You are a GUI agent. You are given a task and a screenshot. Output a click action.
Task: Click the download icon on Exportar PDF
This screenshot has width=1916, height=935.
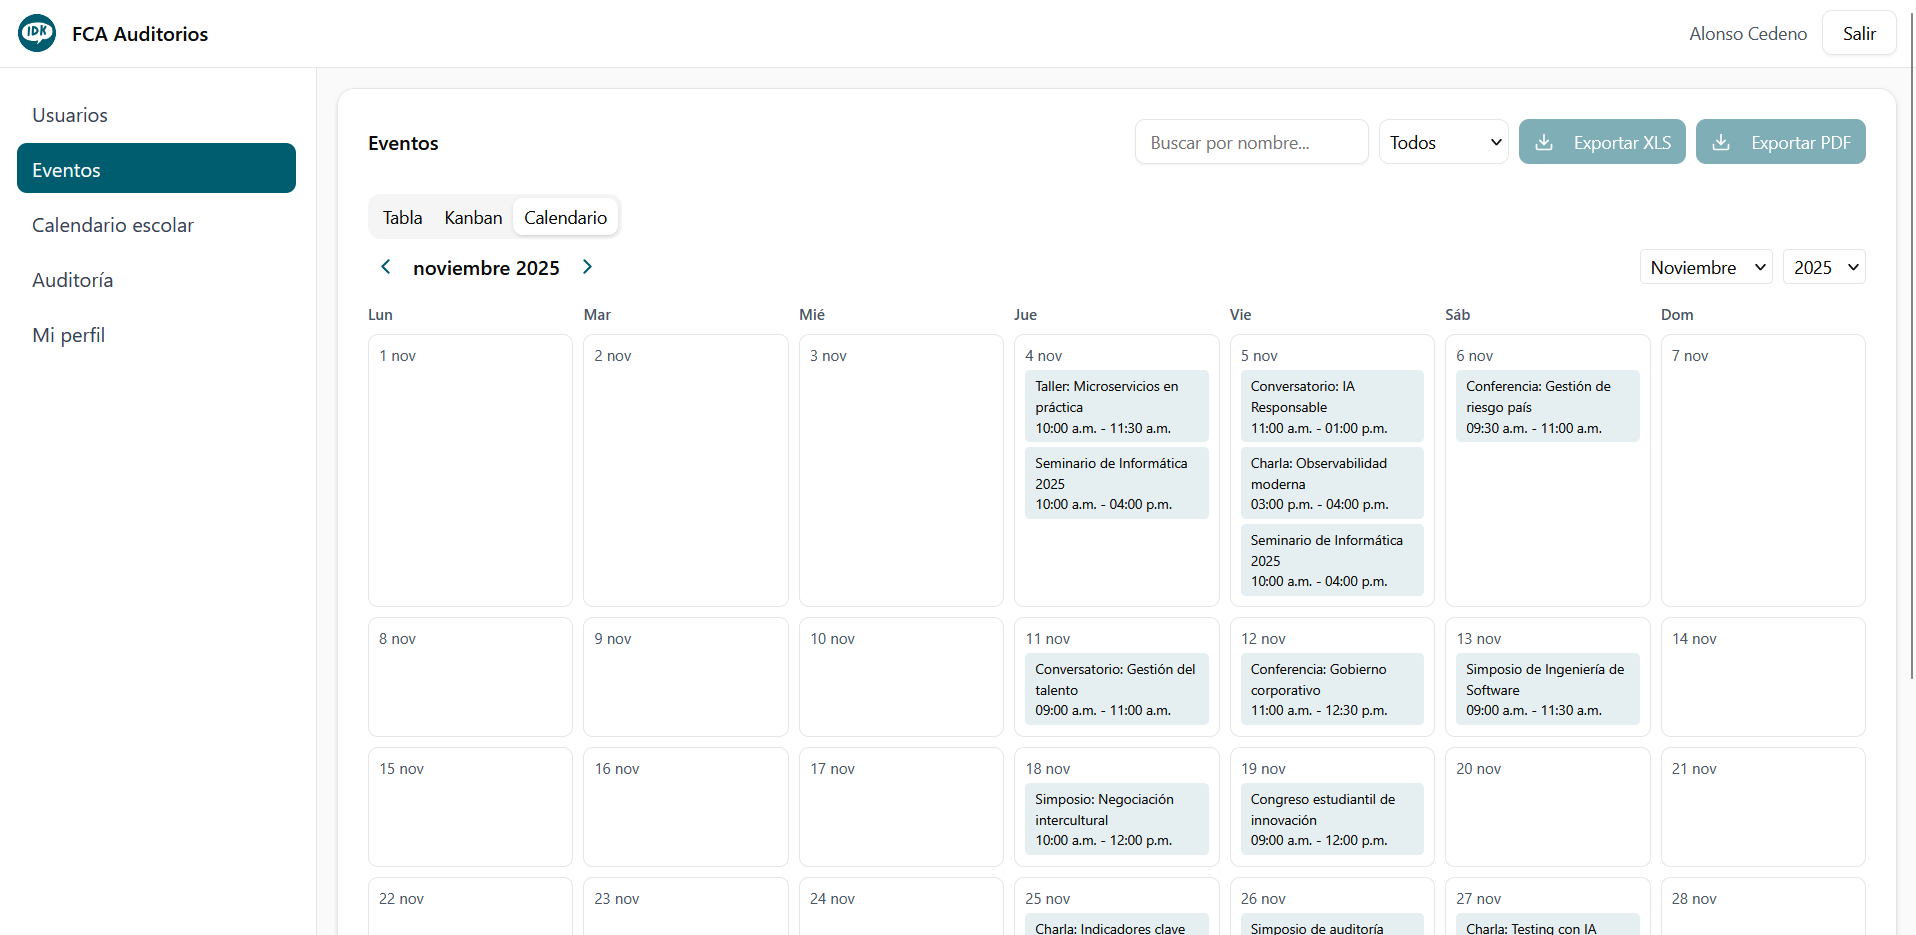point(1721,142)
